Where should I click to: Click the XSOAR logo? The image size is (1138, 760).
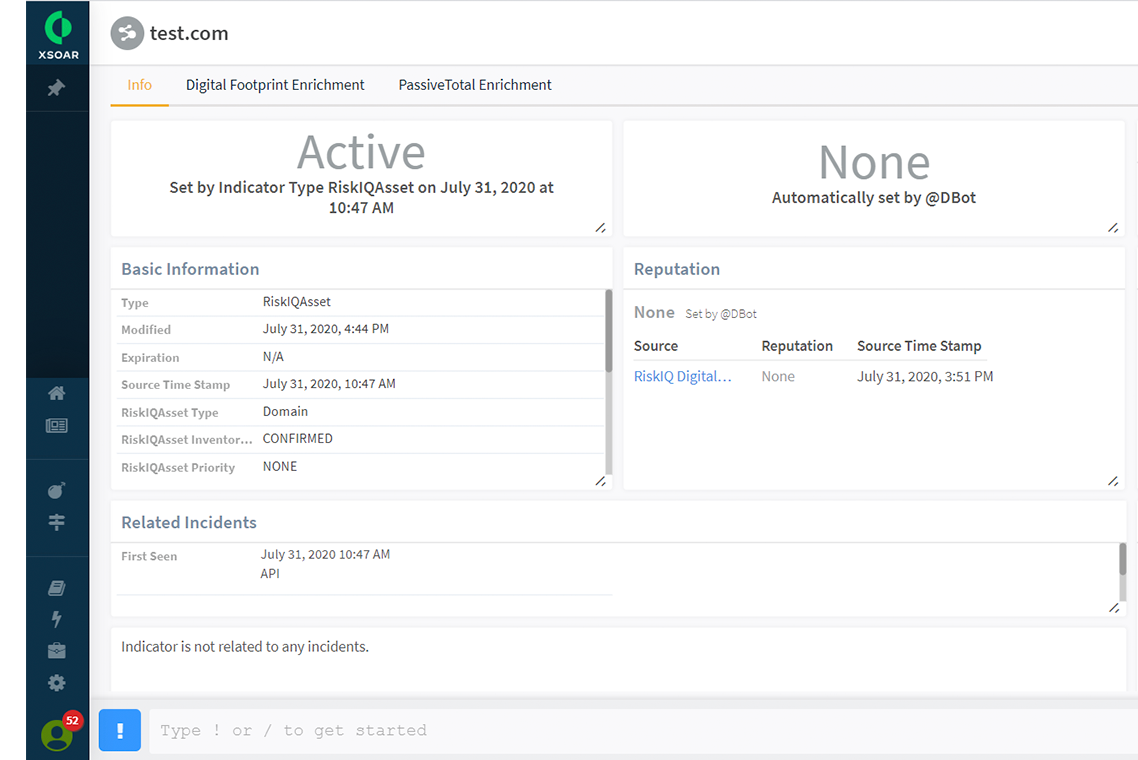pyautogui.click(x=58, y=35)
